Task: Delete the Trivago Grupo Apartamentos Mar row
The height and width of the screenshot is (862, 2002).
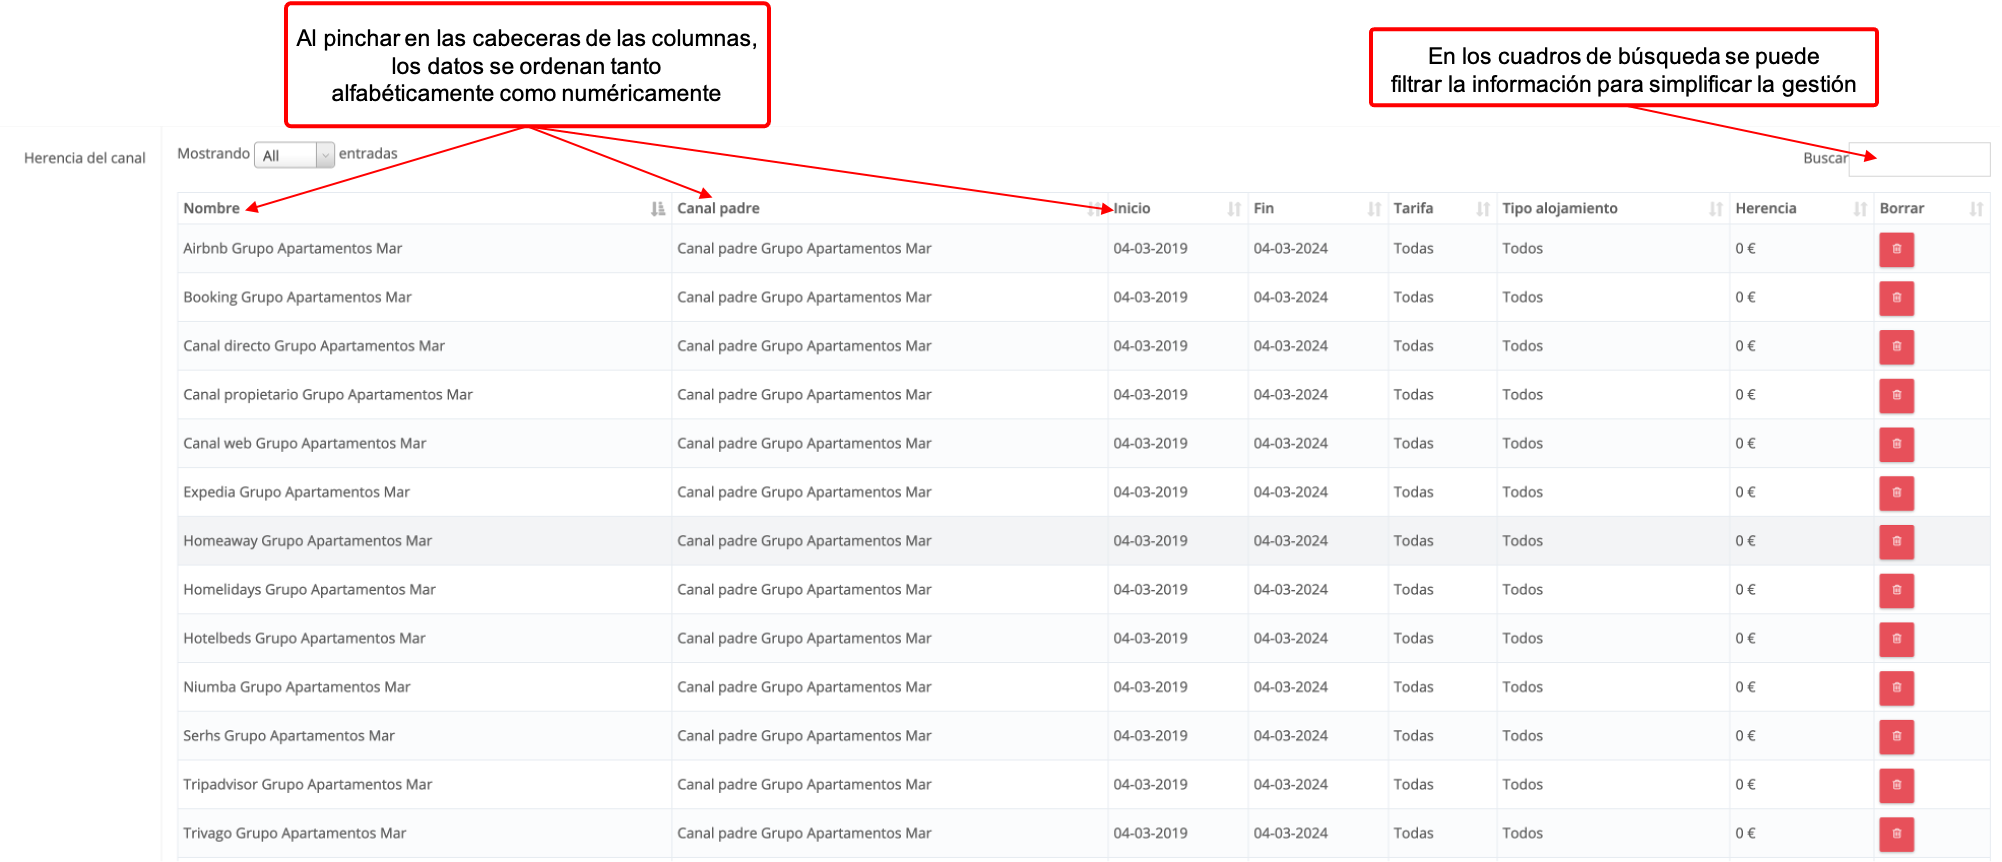Action: pos(1896,834)
